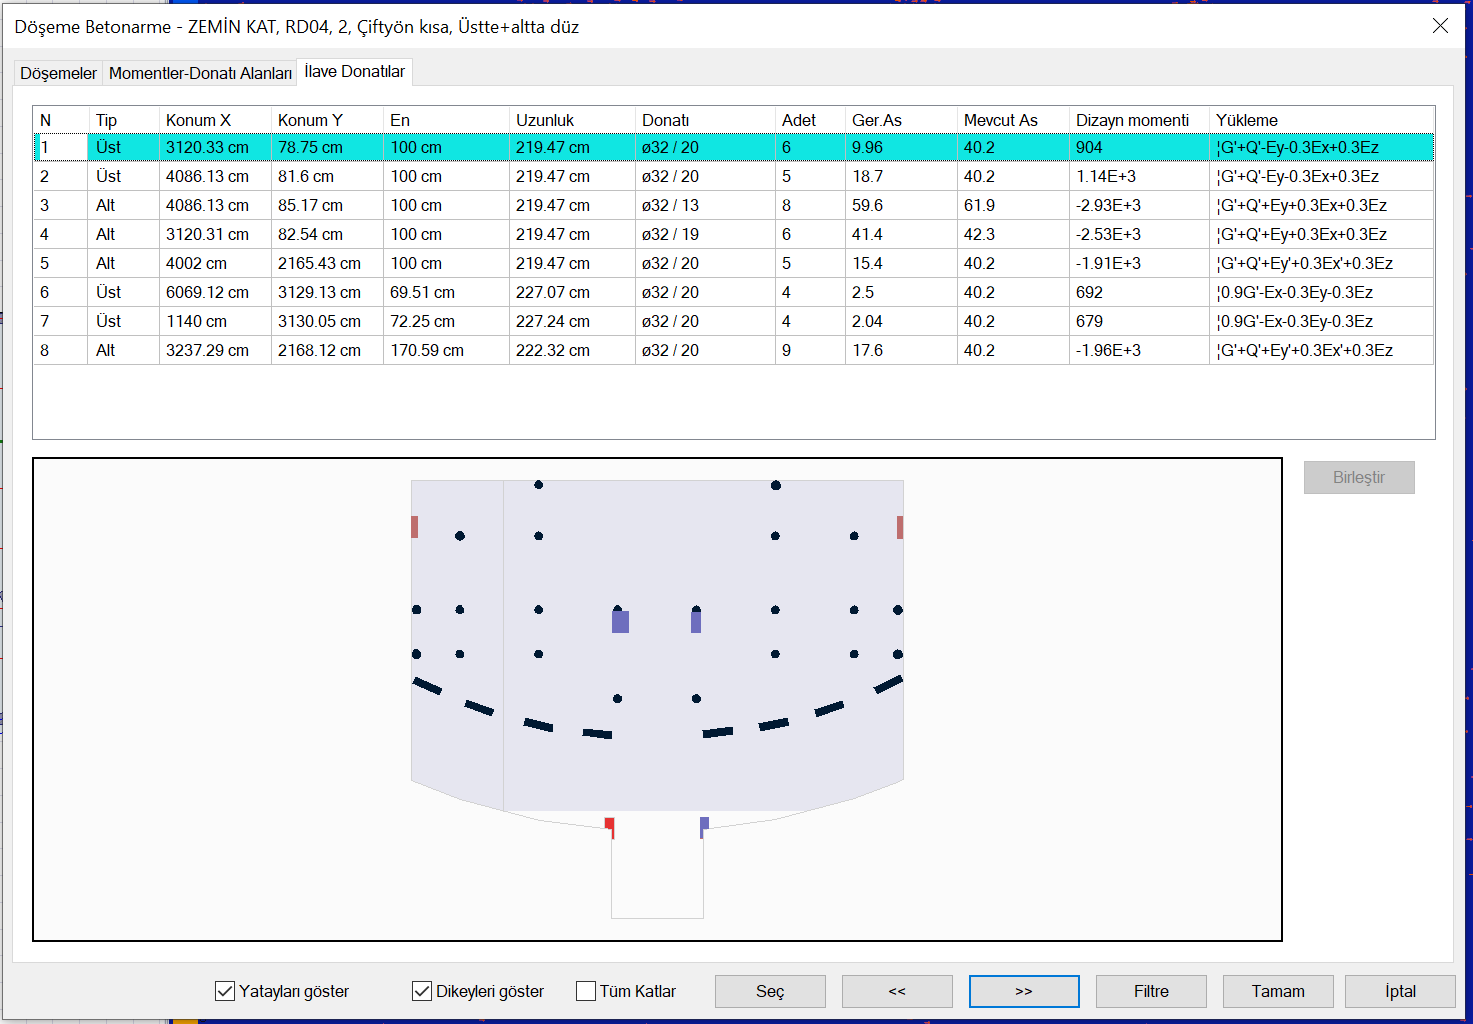Image resolution: width=1473 pixels, height=1024 pixels.
Task: Click the 3237.29 cm cell
Action: click(215, 350)
